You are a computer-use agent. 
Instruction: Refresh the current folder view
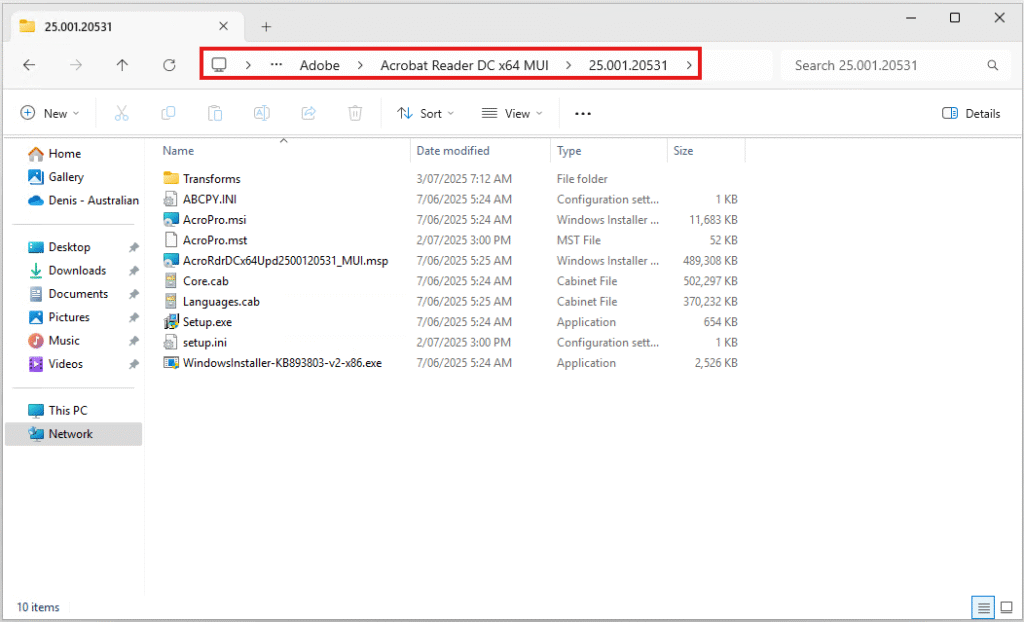click(x=169, y=65)
